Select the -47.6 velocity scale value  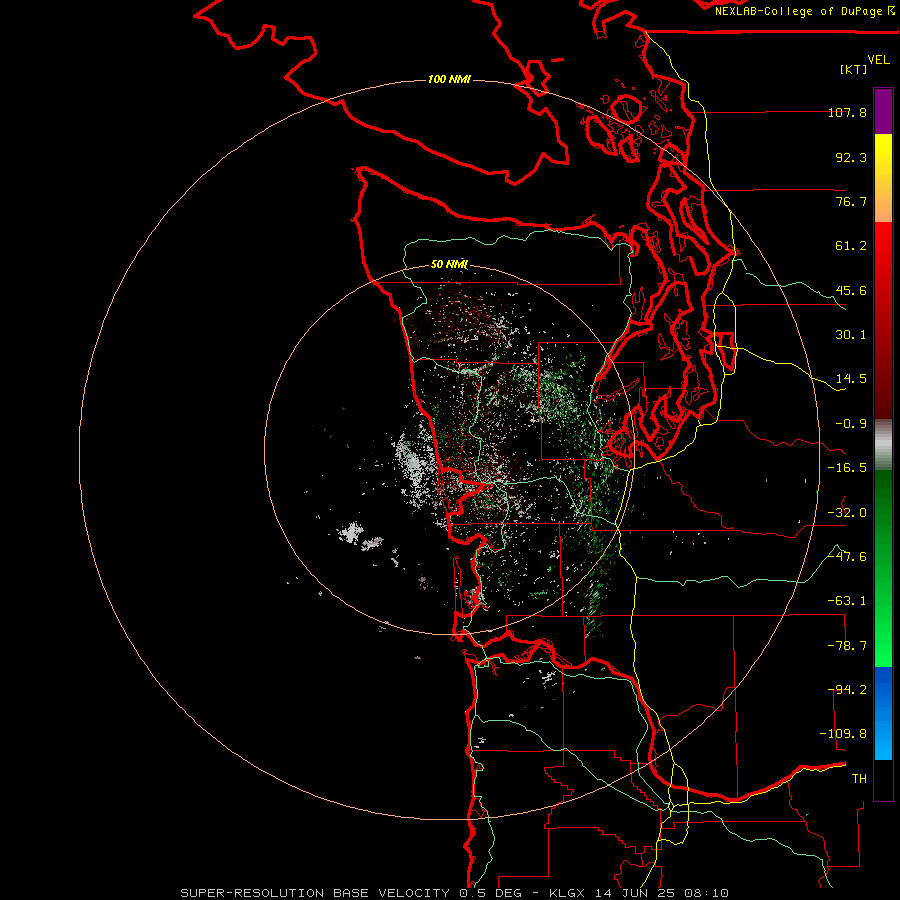pos(847,557)
